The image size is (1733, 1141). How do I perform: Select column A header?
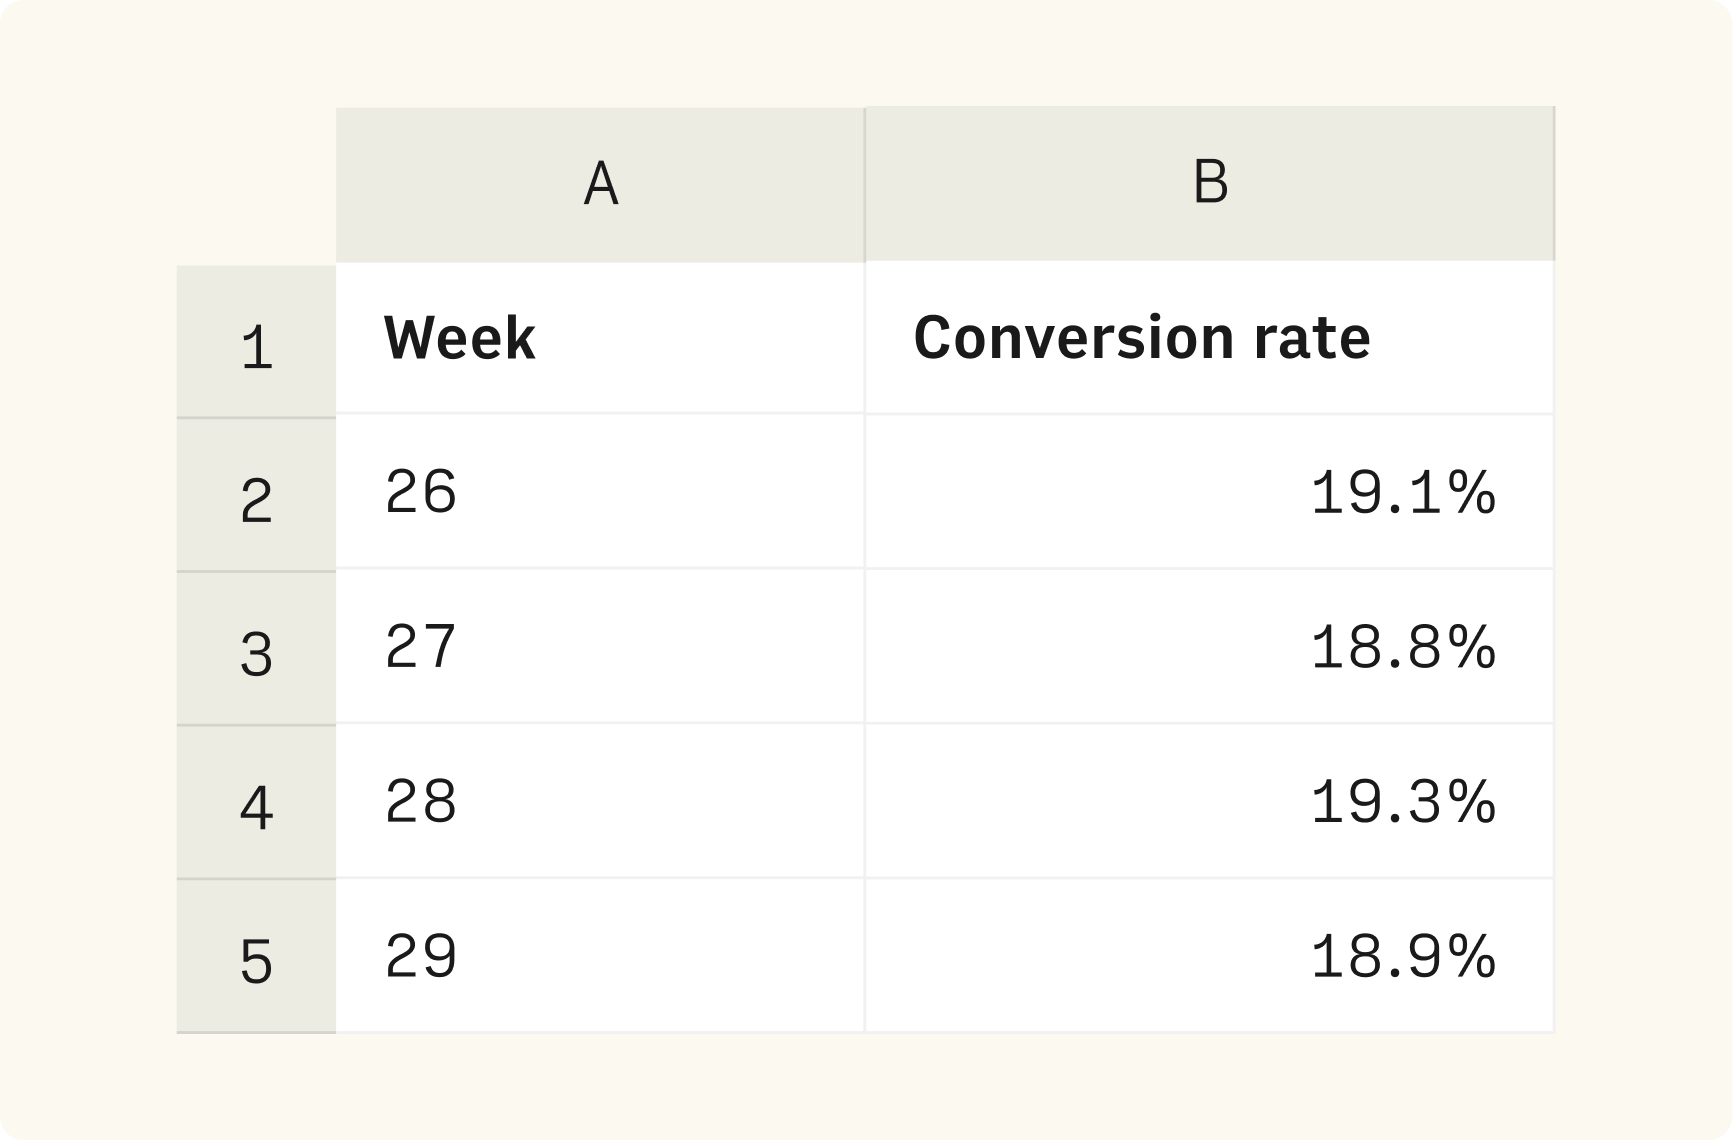point(600,185)
